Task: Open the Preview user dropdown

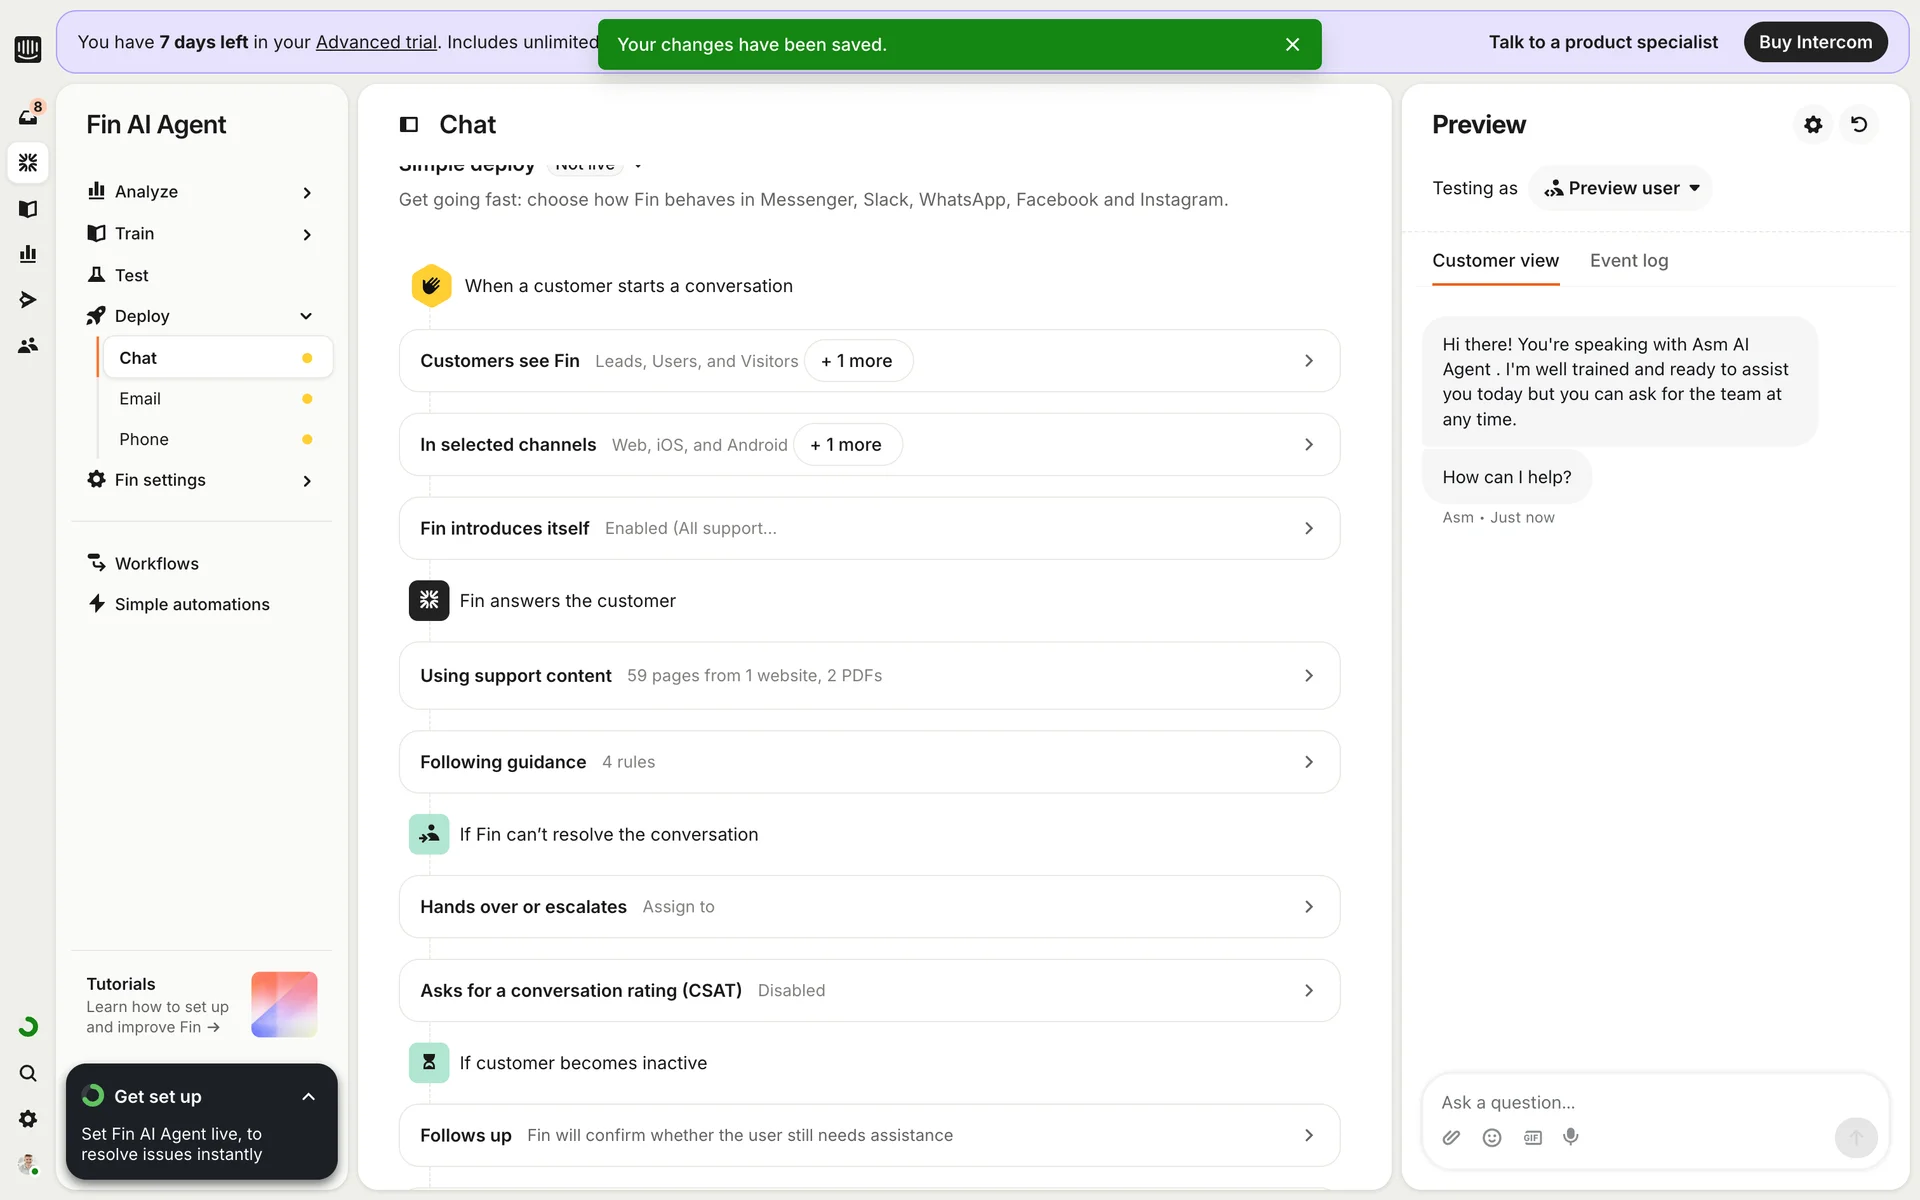Action: [x=1620, y=188]
